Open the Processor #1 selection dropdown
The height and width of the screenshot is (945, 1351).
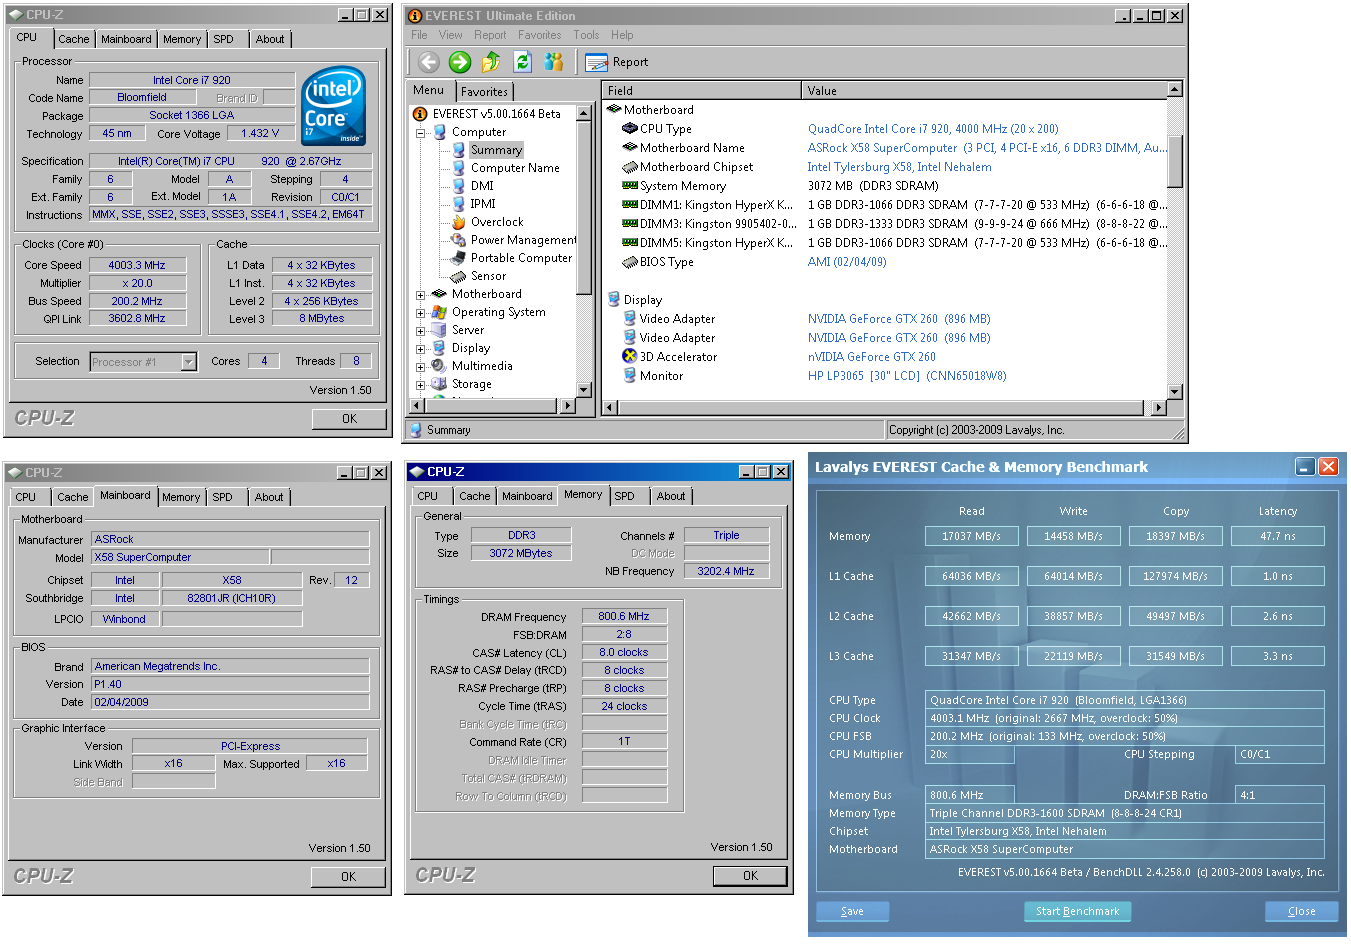tap(189, 362)
